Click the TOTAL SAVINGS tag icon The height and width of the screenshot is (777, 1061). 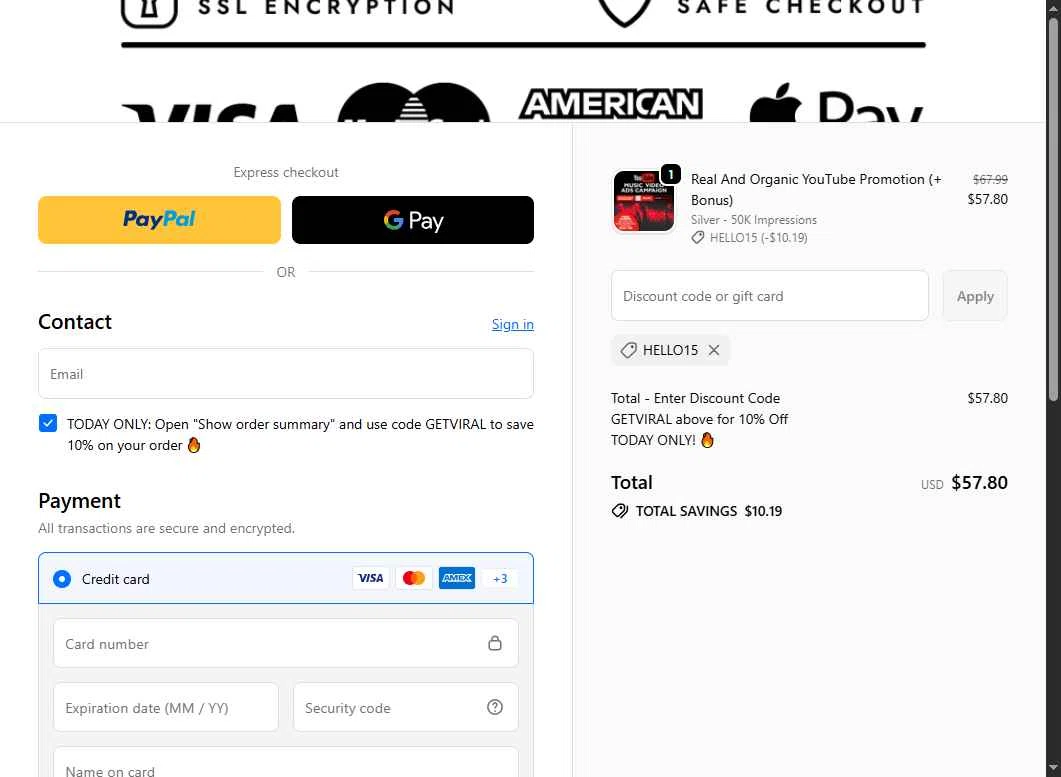click(x=619, y=511)
